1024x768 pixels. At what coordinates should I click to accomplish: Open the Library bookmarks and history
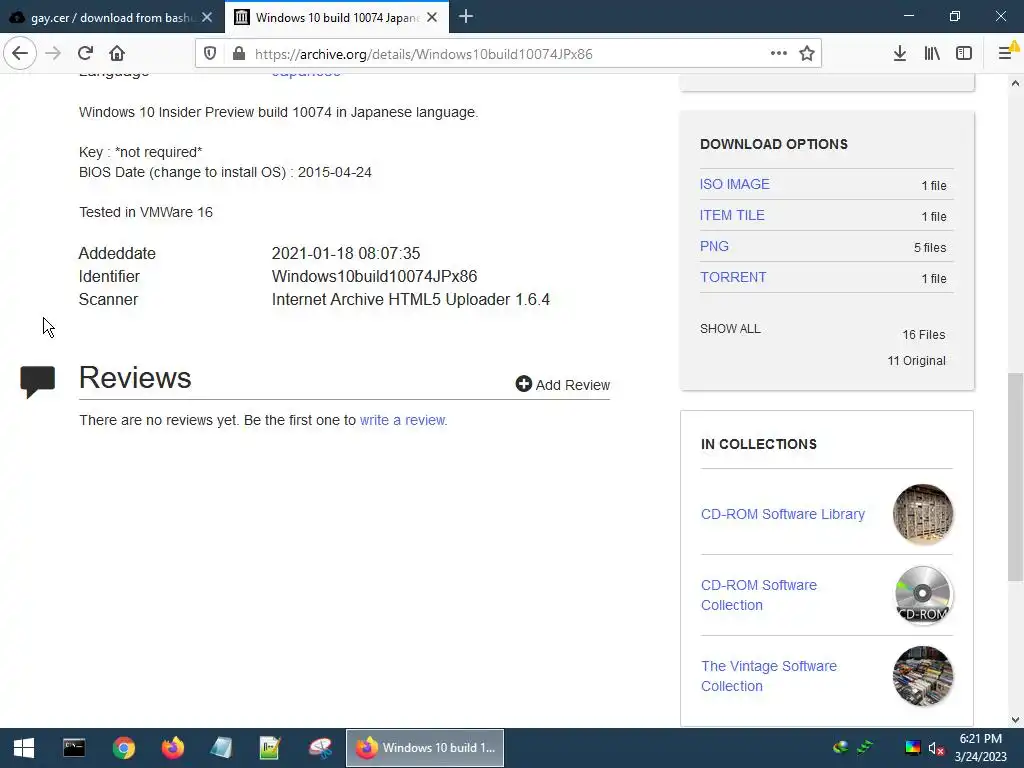coord(932,54)
